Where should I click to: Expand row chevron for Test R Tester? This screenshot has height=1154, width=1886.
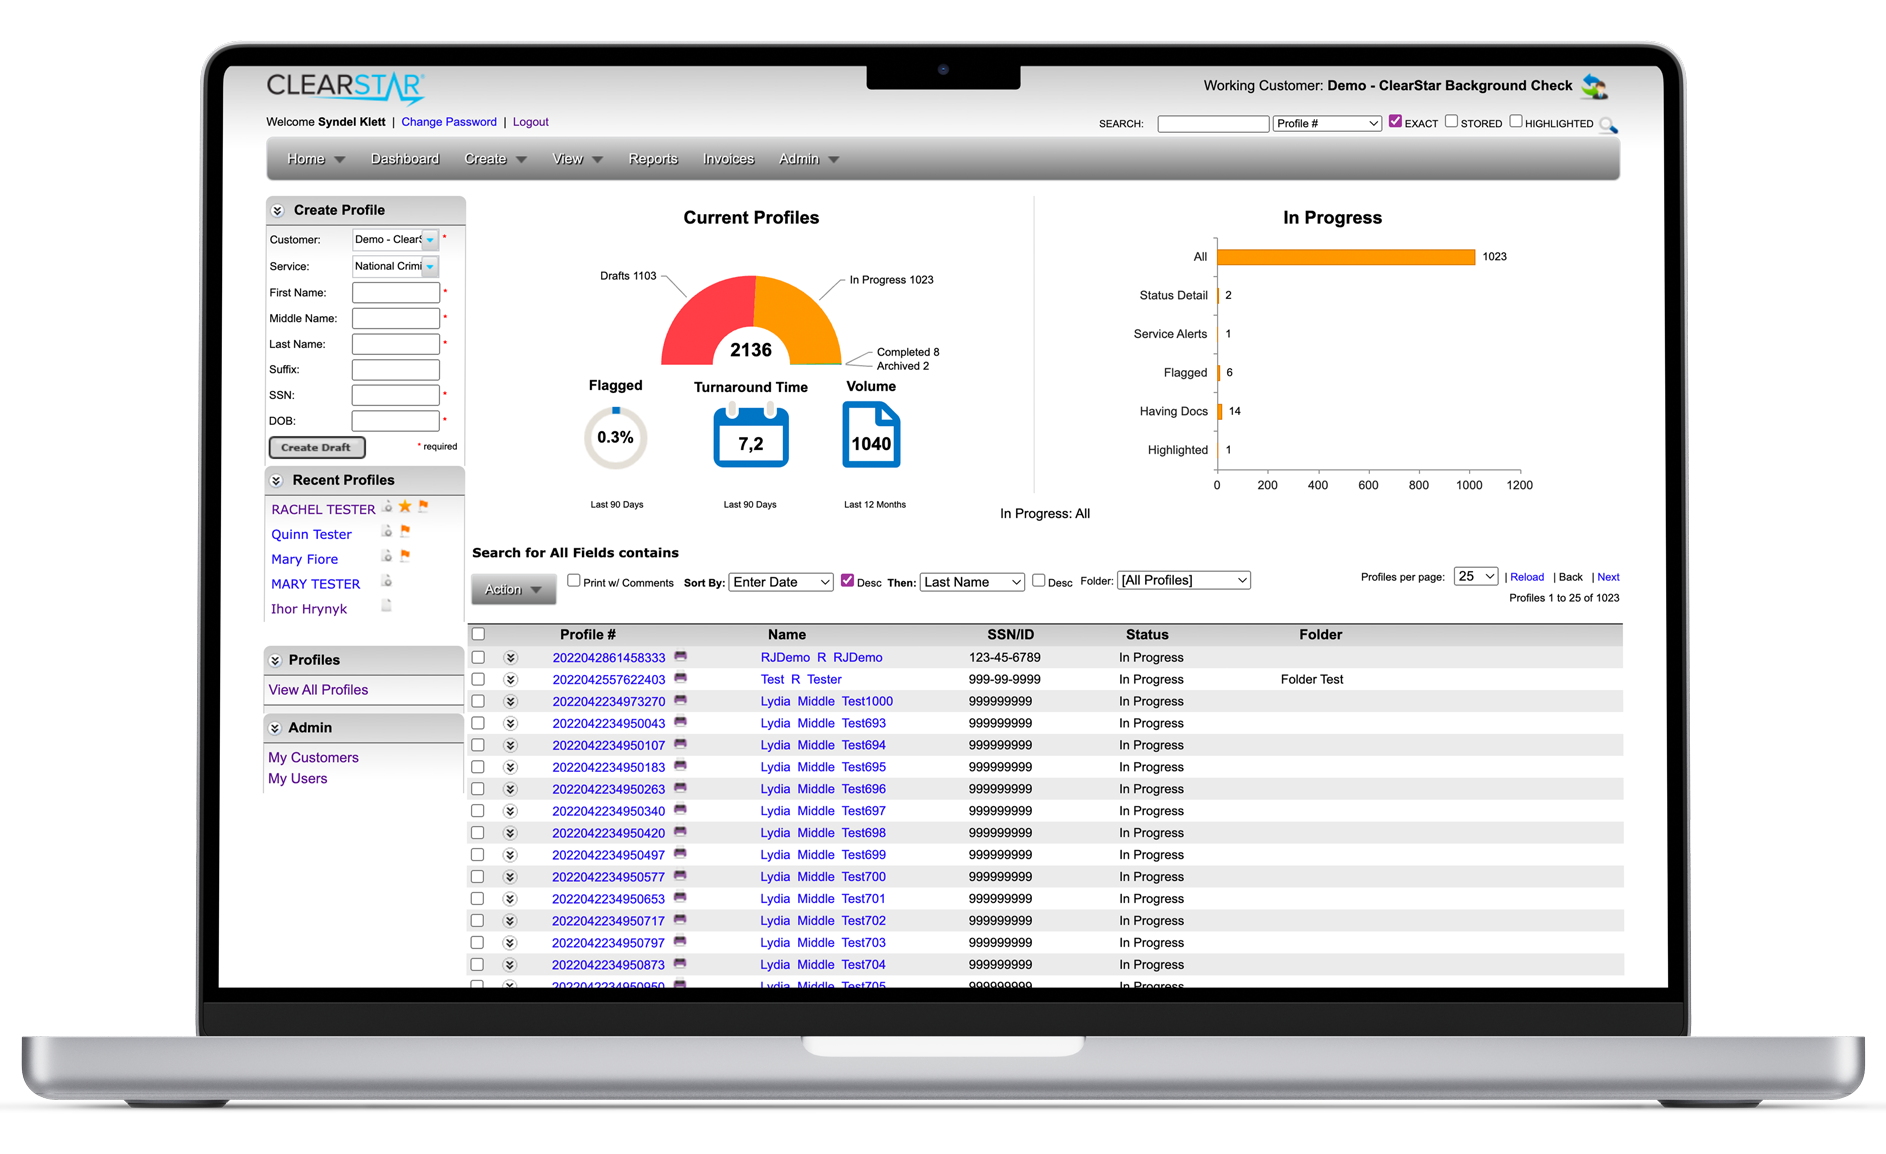point(510,680)
